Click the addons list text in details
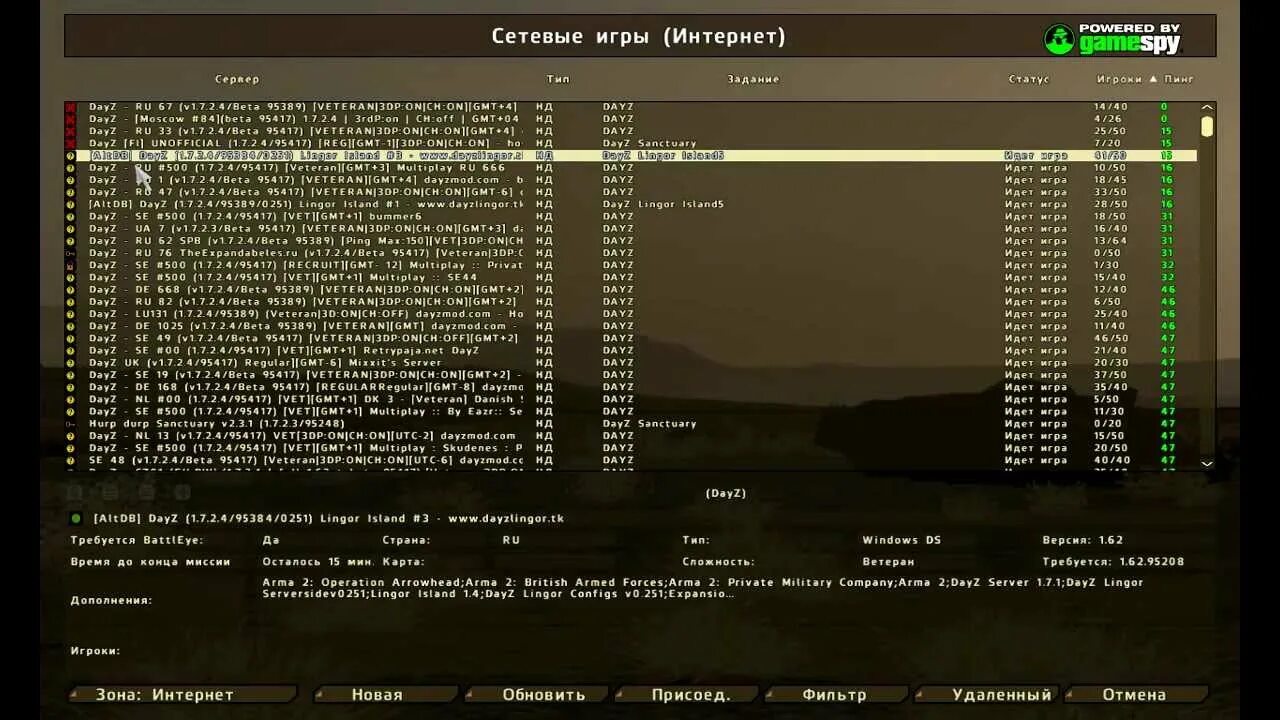The height and width of the screenshot is (720, 1280). 703,588
